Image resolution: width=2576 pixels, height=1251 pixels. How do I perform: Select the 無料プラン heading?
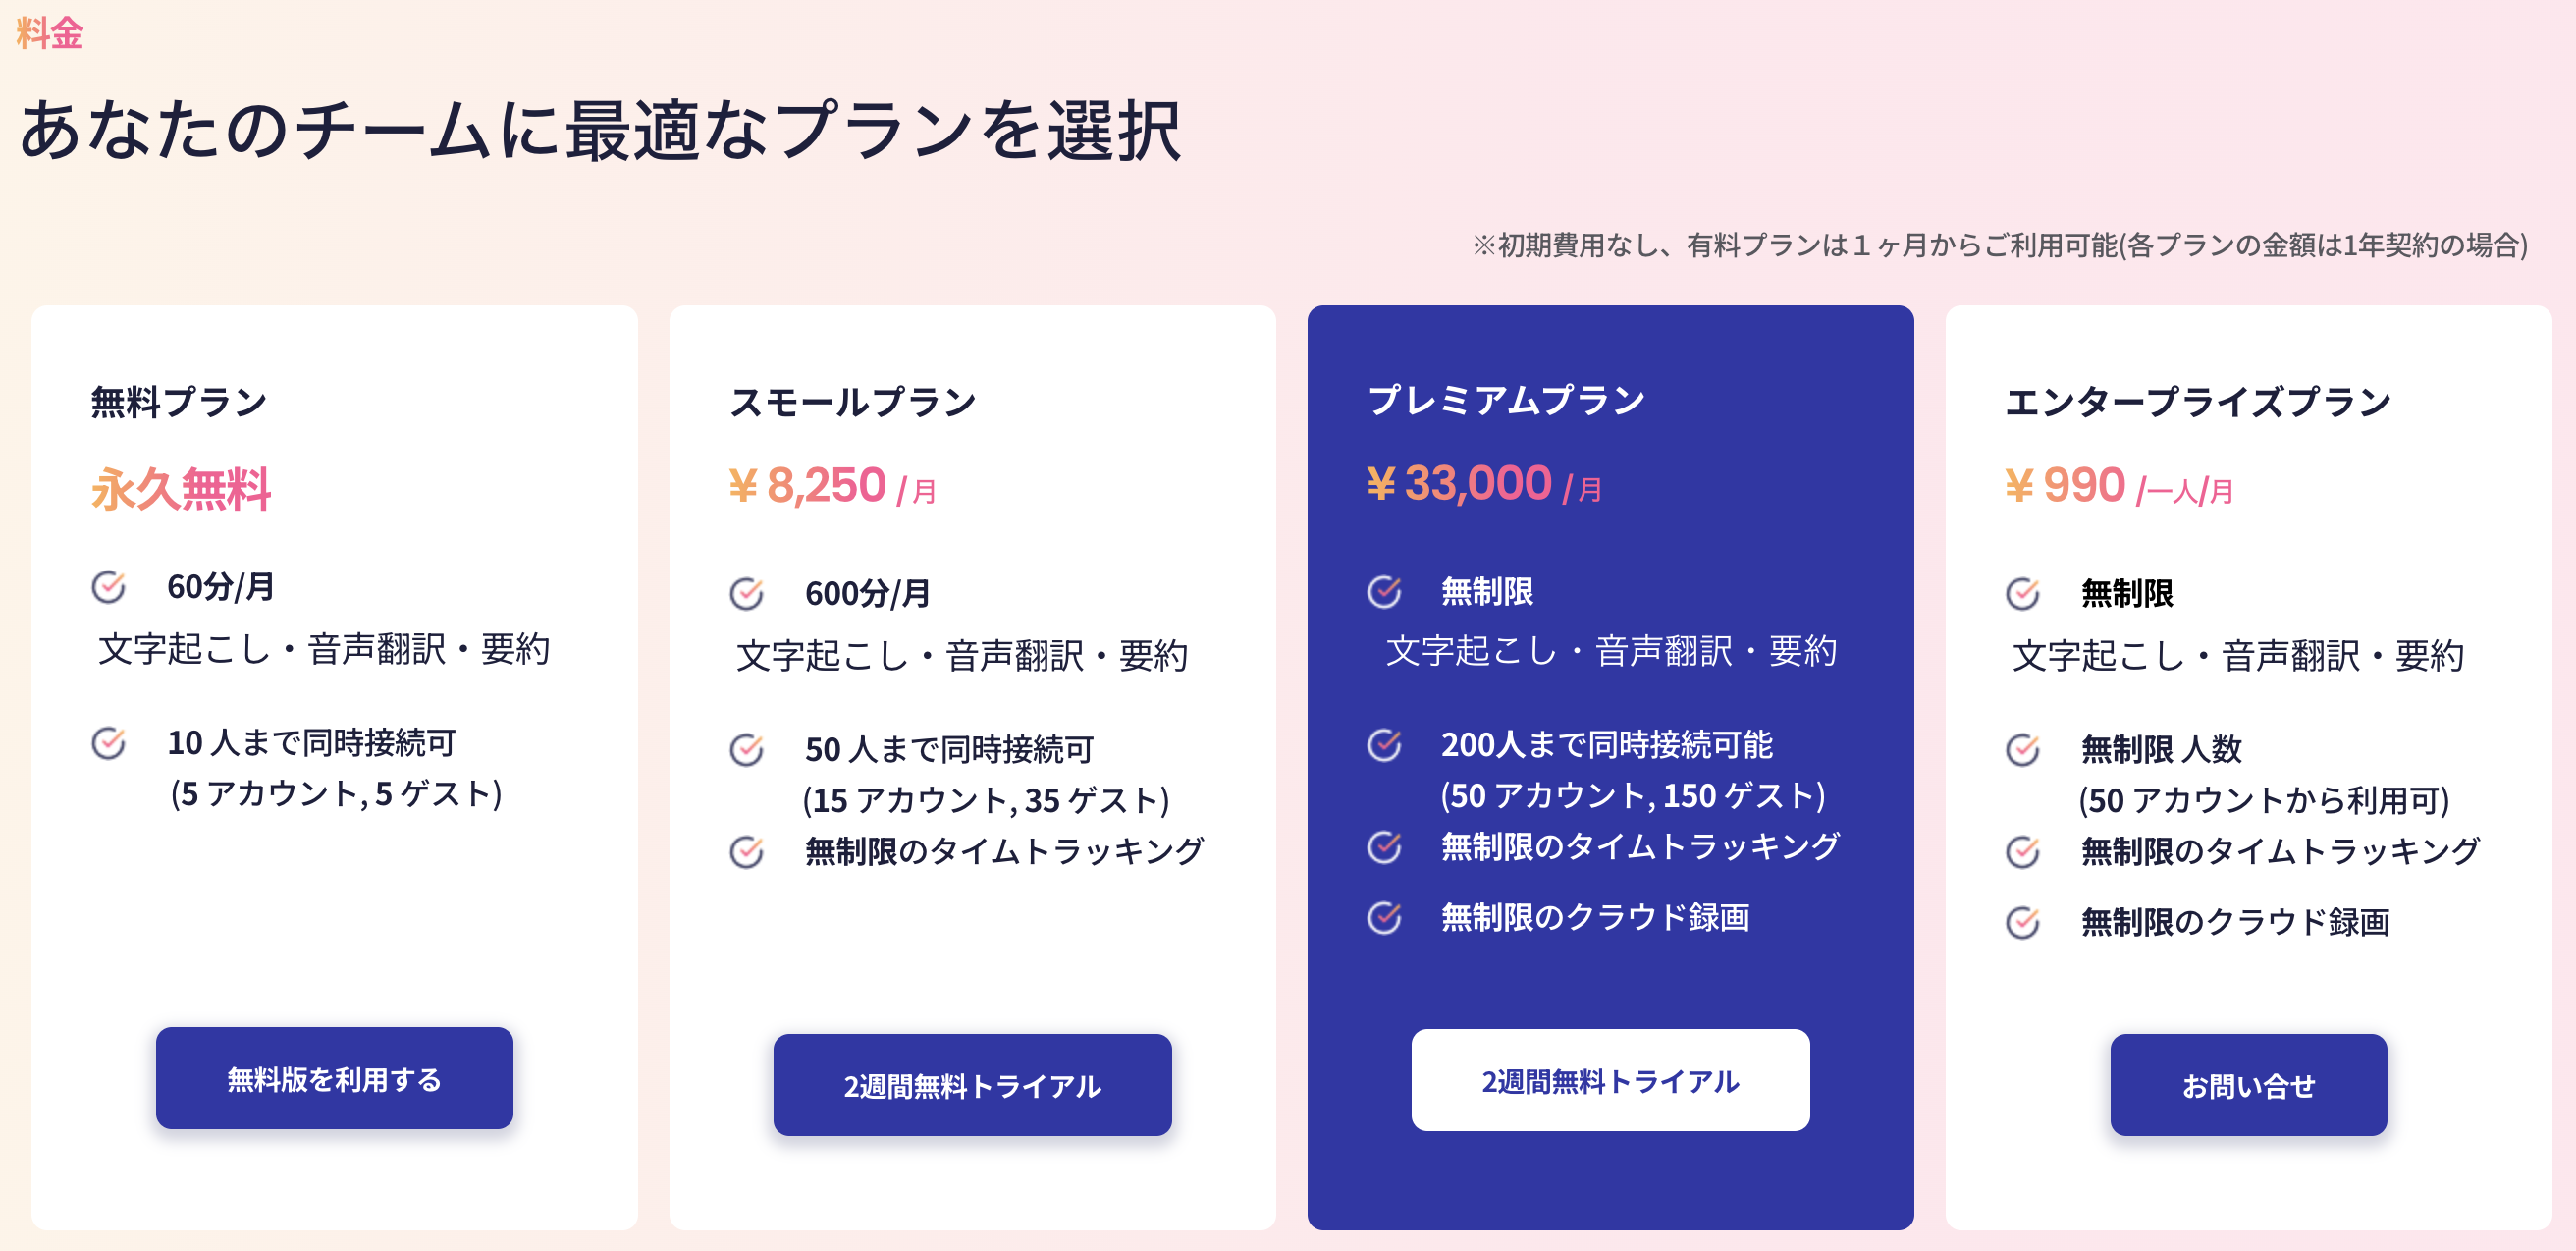(x=179, y=402)
